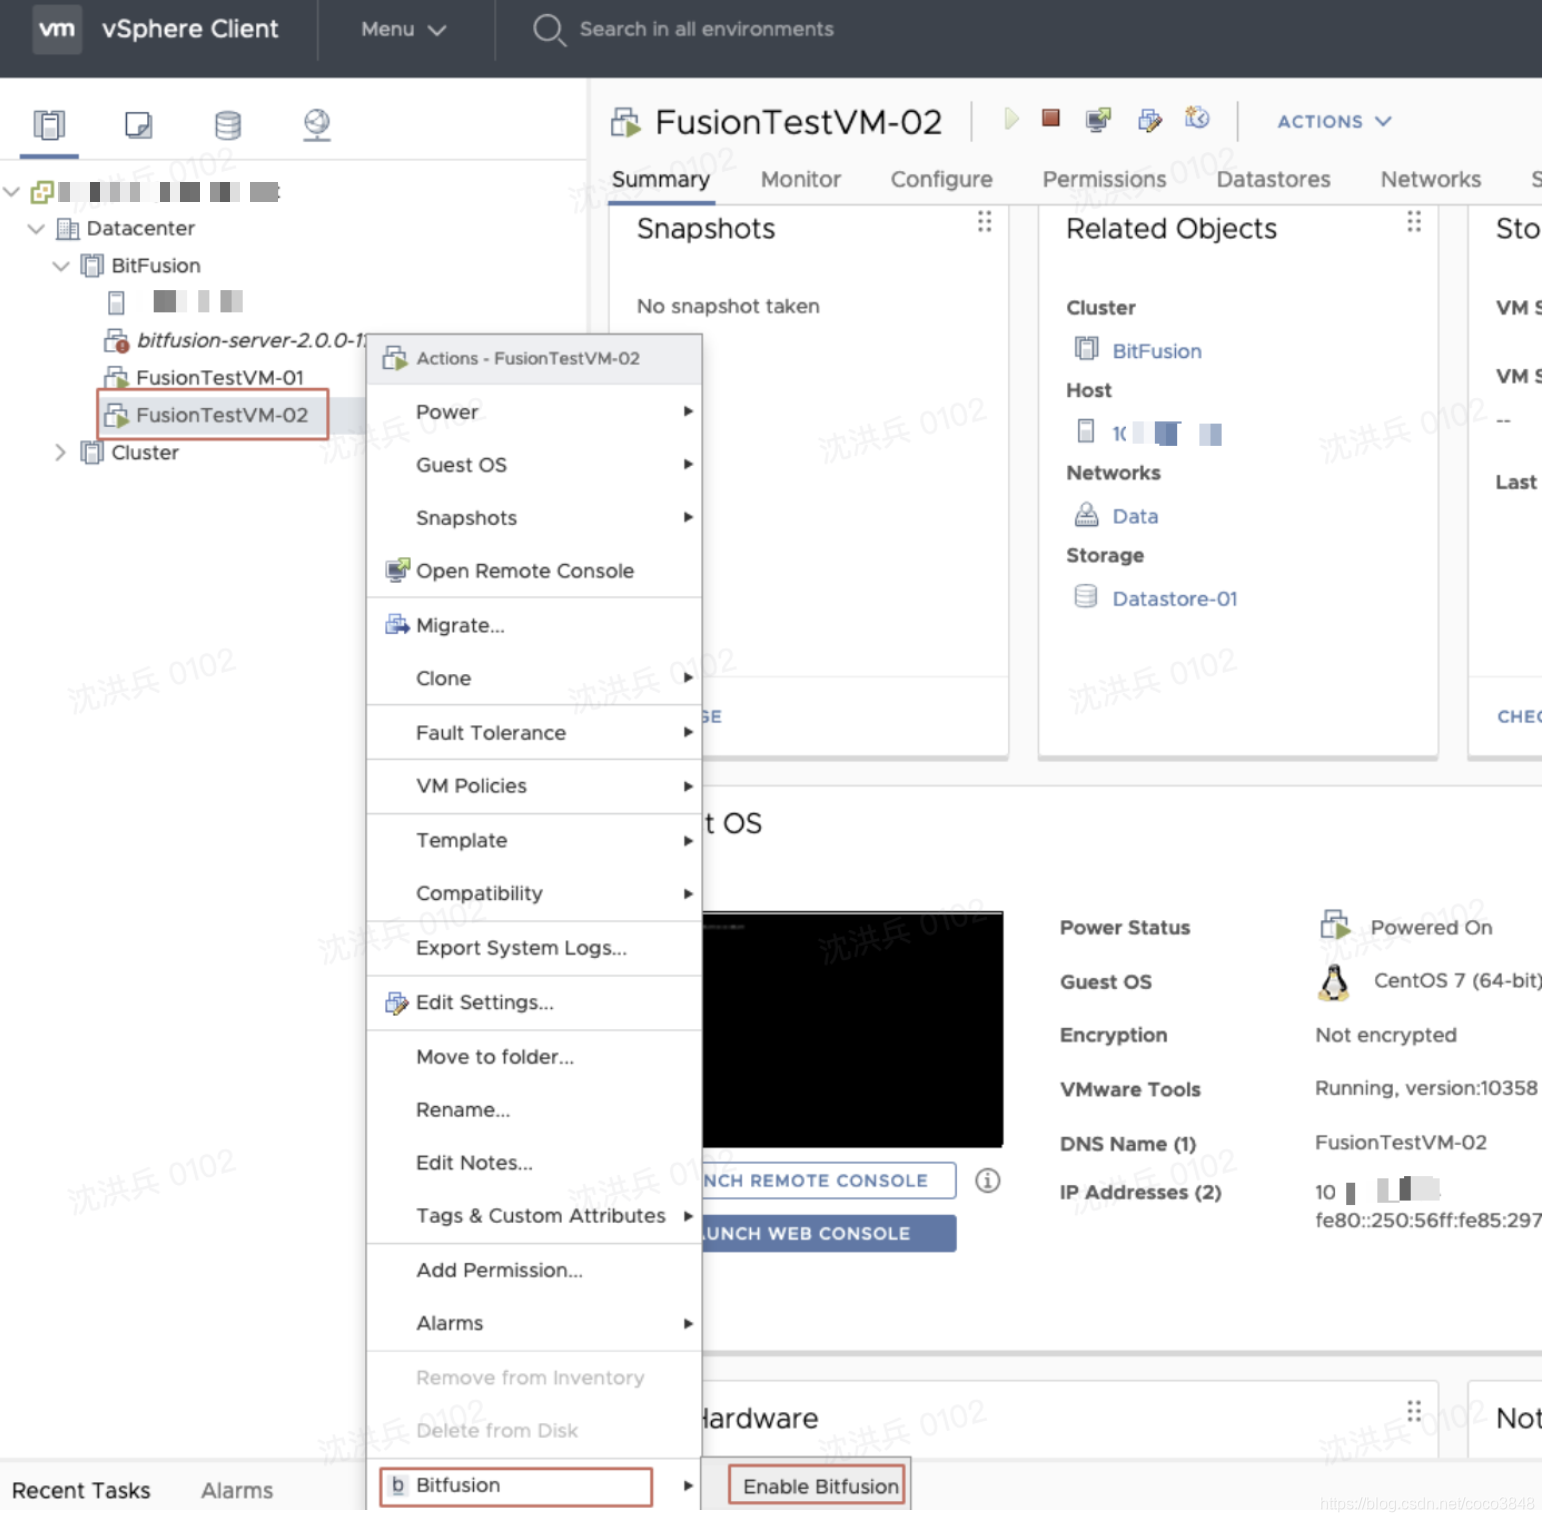Open the Actions dropdown for FusionTestVM-02
This screenshot has width=1544, height=1522.
1333,121
